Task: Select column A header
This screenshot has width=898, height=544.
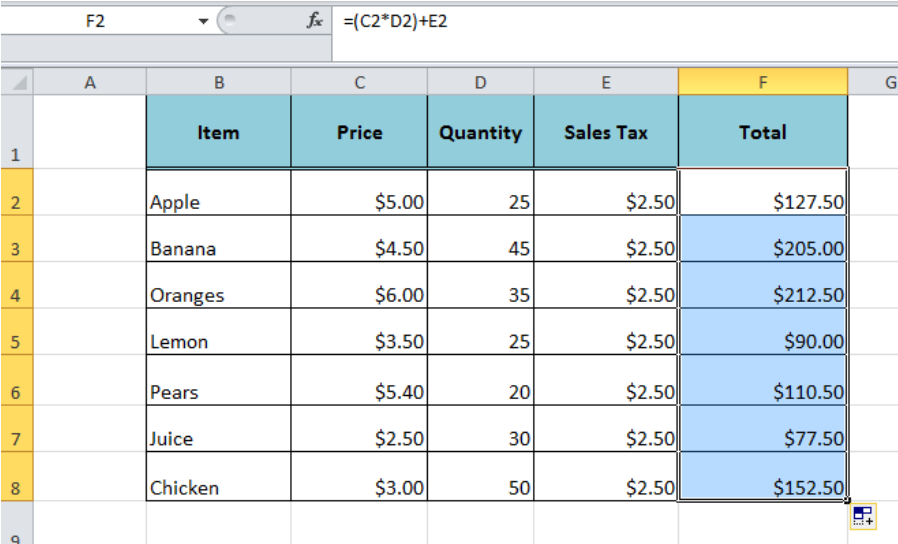Action: (x=90, y=83)
